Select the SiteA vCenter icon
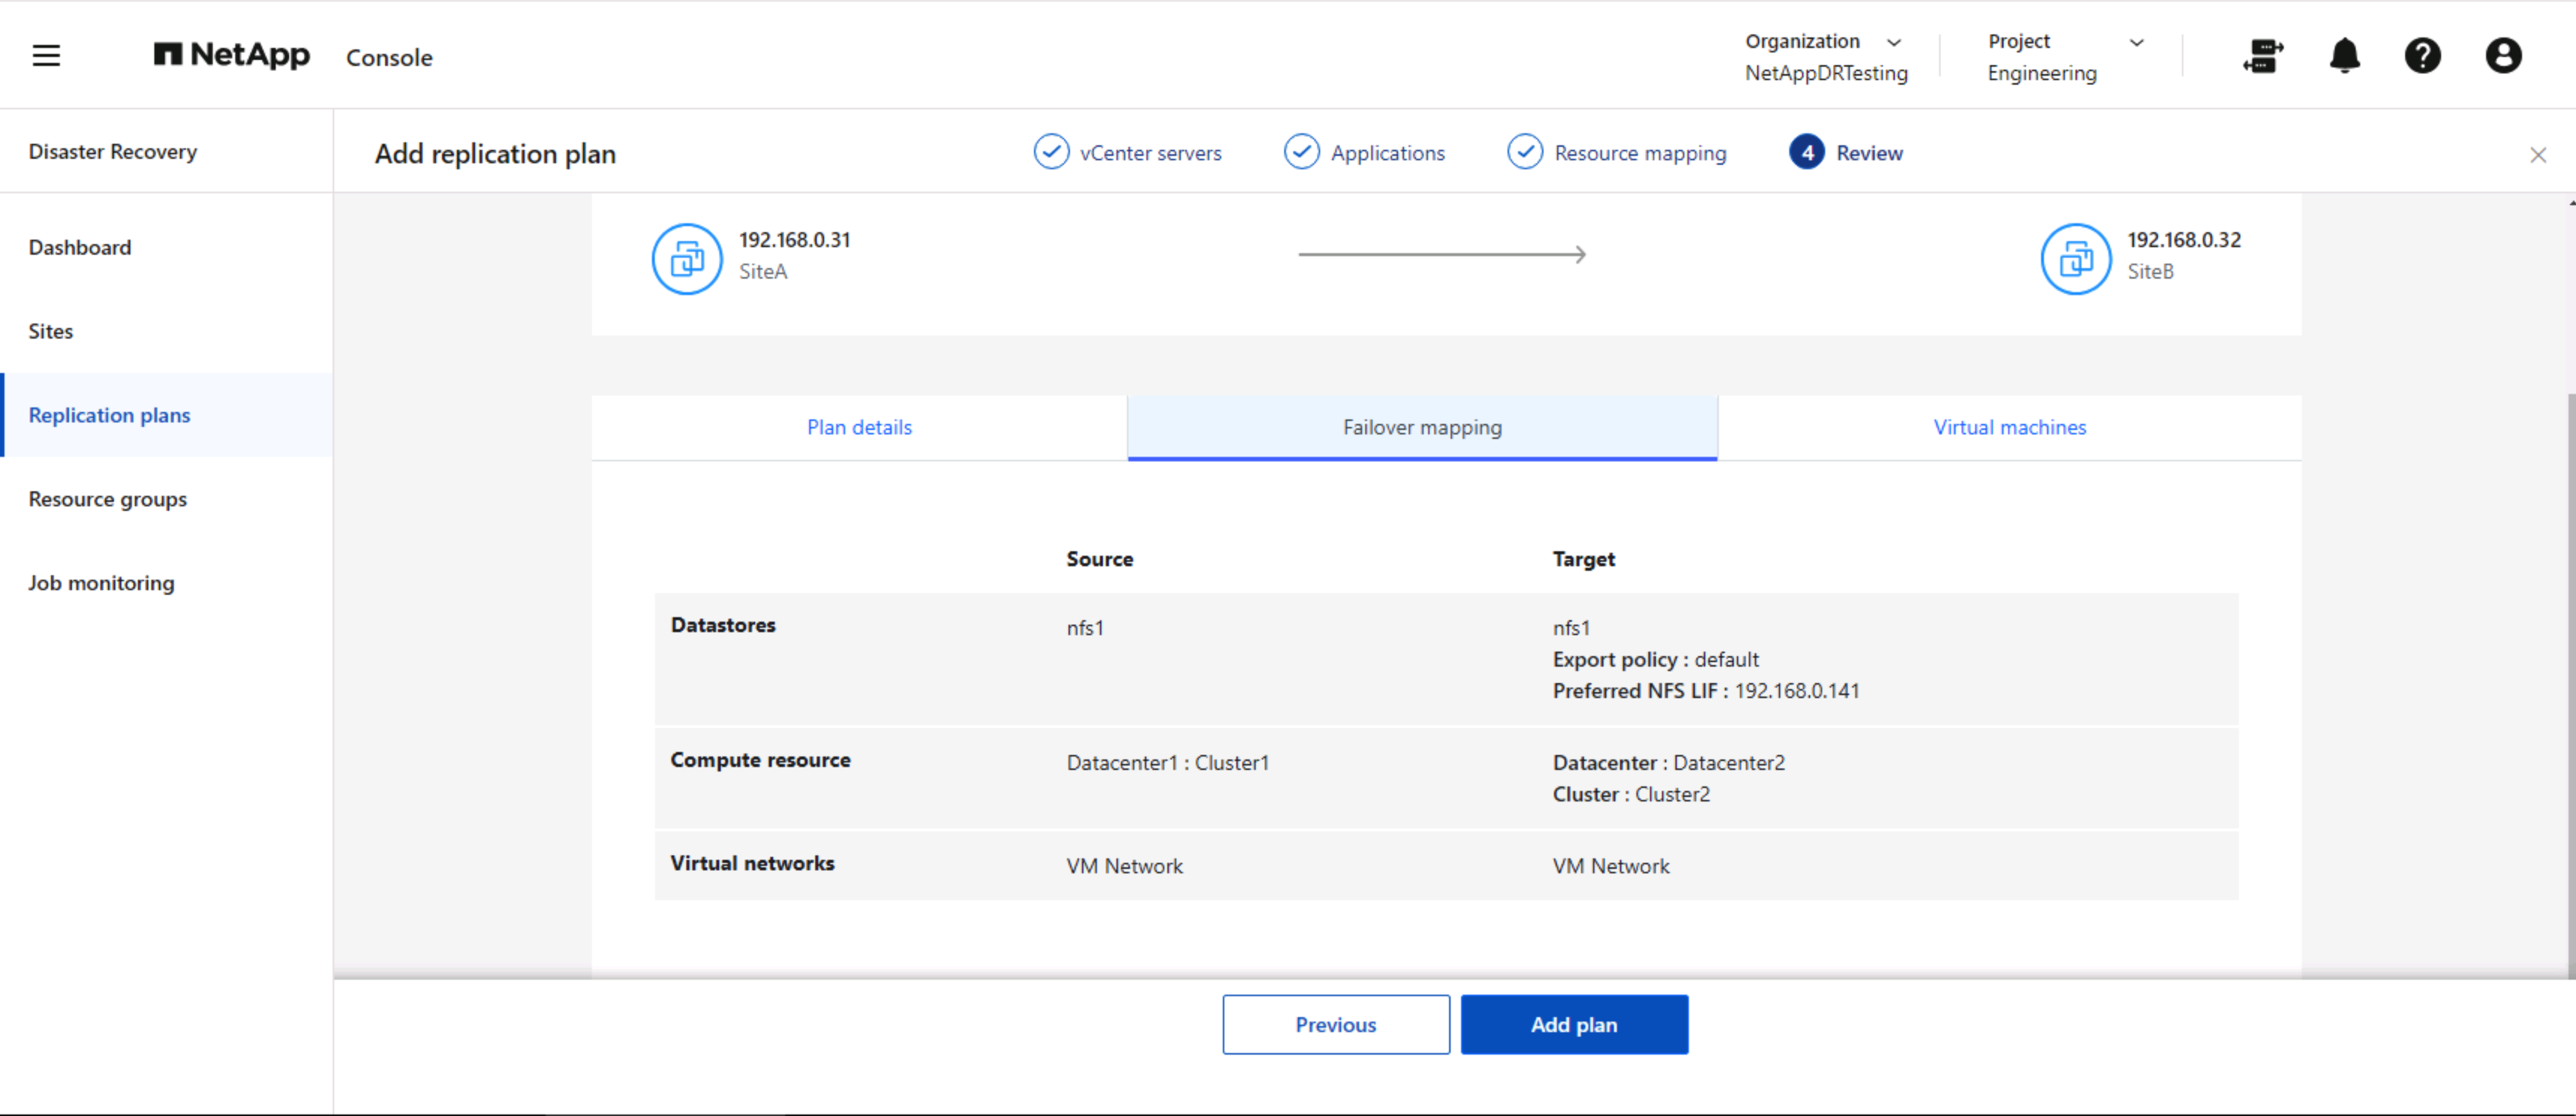The height and width of the screenshot is (1116, 2576). coord(687,259)
